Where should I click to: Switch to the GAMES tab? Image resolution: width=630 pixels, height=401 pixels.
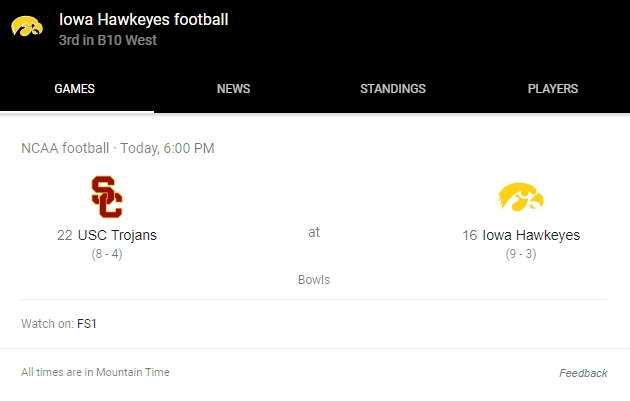pyautogui.click(x=75, y=89)
